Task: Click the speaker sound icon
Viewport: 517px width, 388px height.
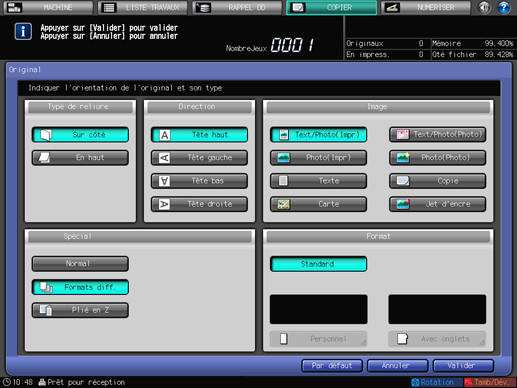Action: tap(484, 7)
